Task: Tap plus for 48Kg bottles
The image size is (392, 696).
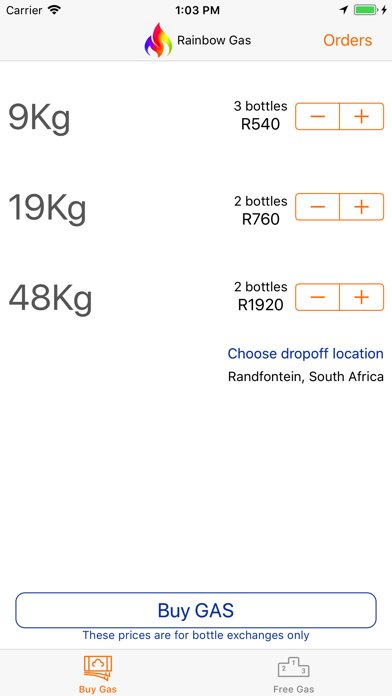Action: [362, 297]
